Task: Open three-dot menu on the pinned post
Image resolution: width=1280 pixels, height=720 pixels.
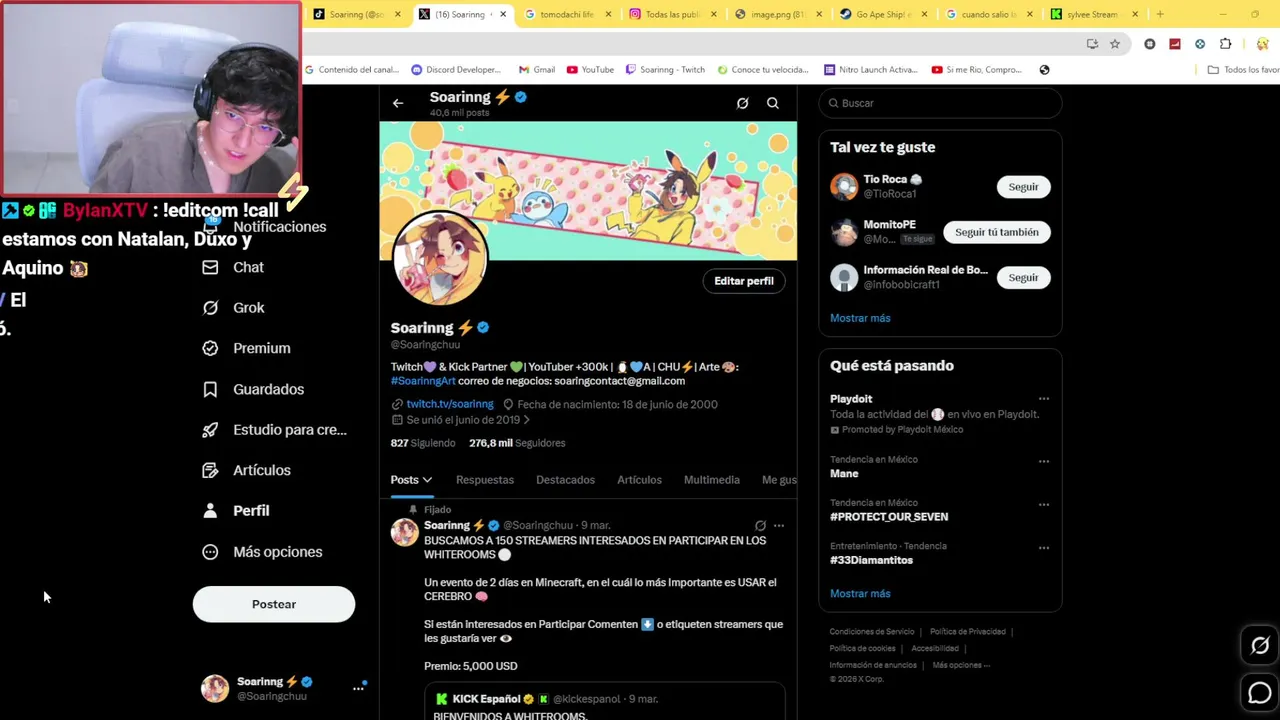Action: [x=779, y=525]
